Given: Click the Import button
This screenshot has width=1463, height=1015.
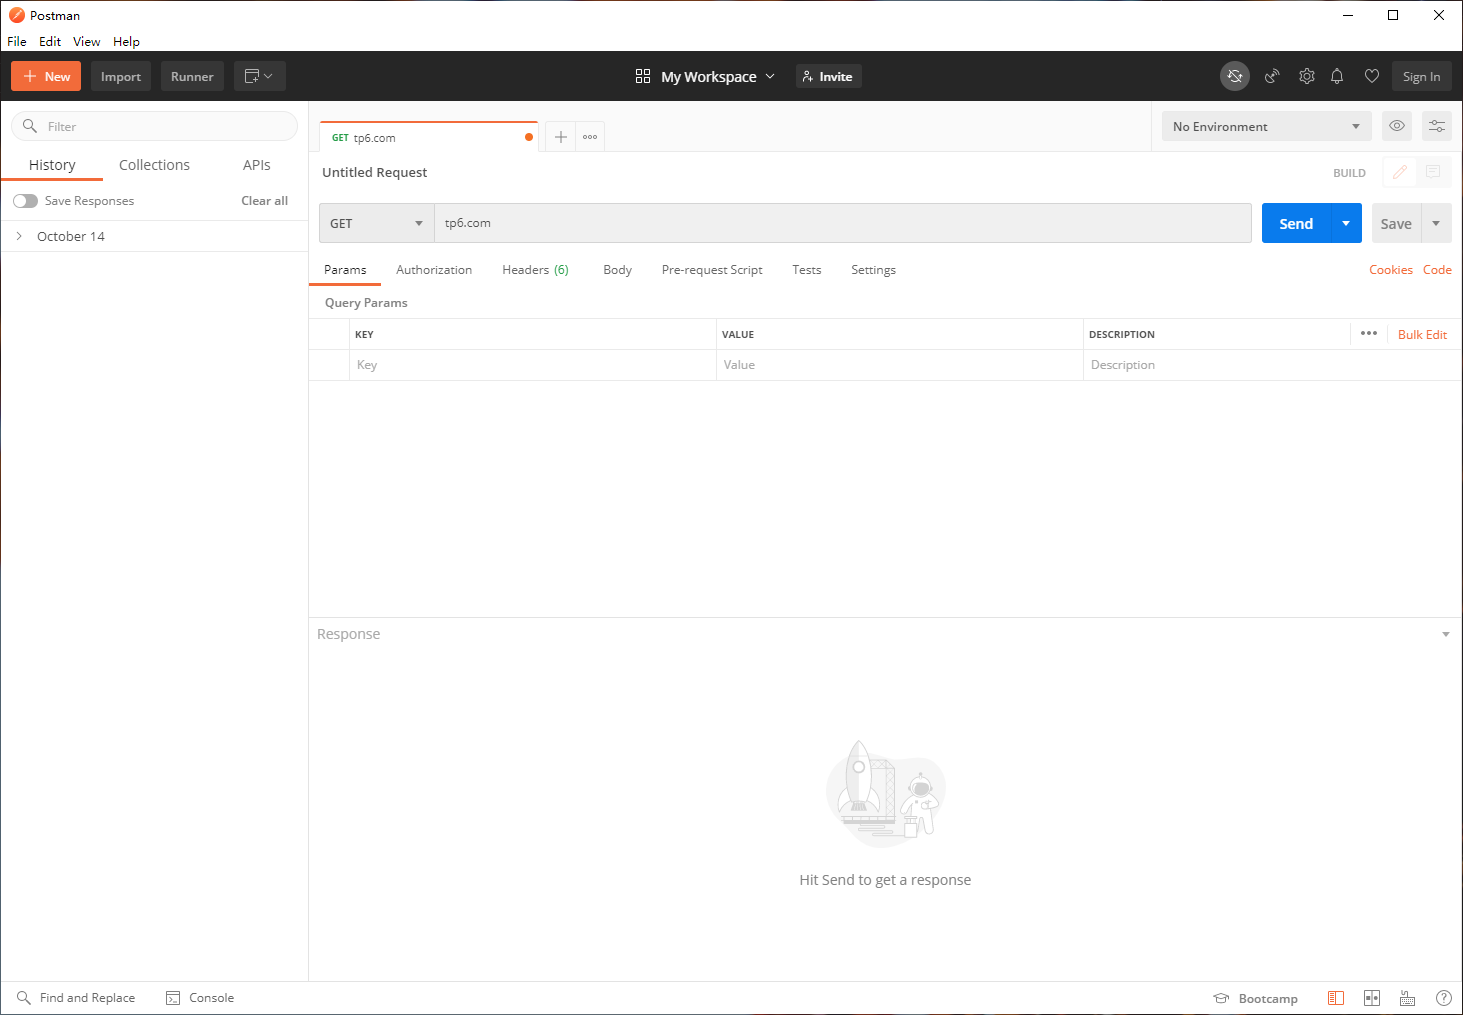Looking at the screenshot, I should 121,76.
